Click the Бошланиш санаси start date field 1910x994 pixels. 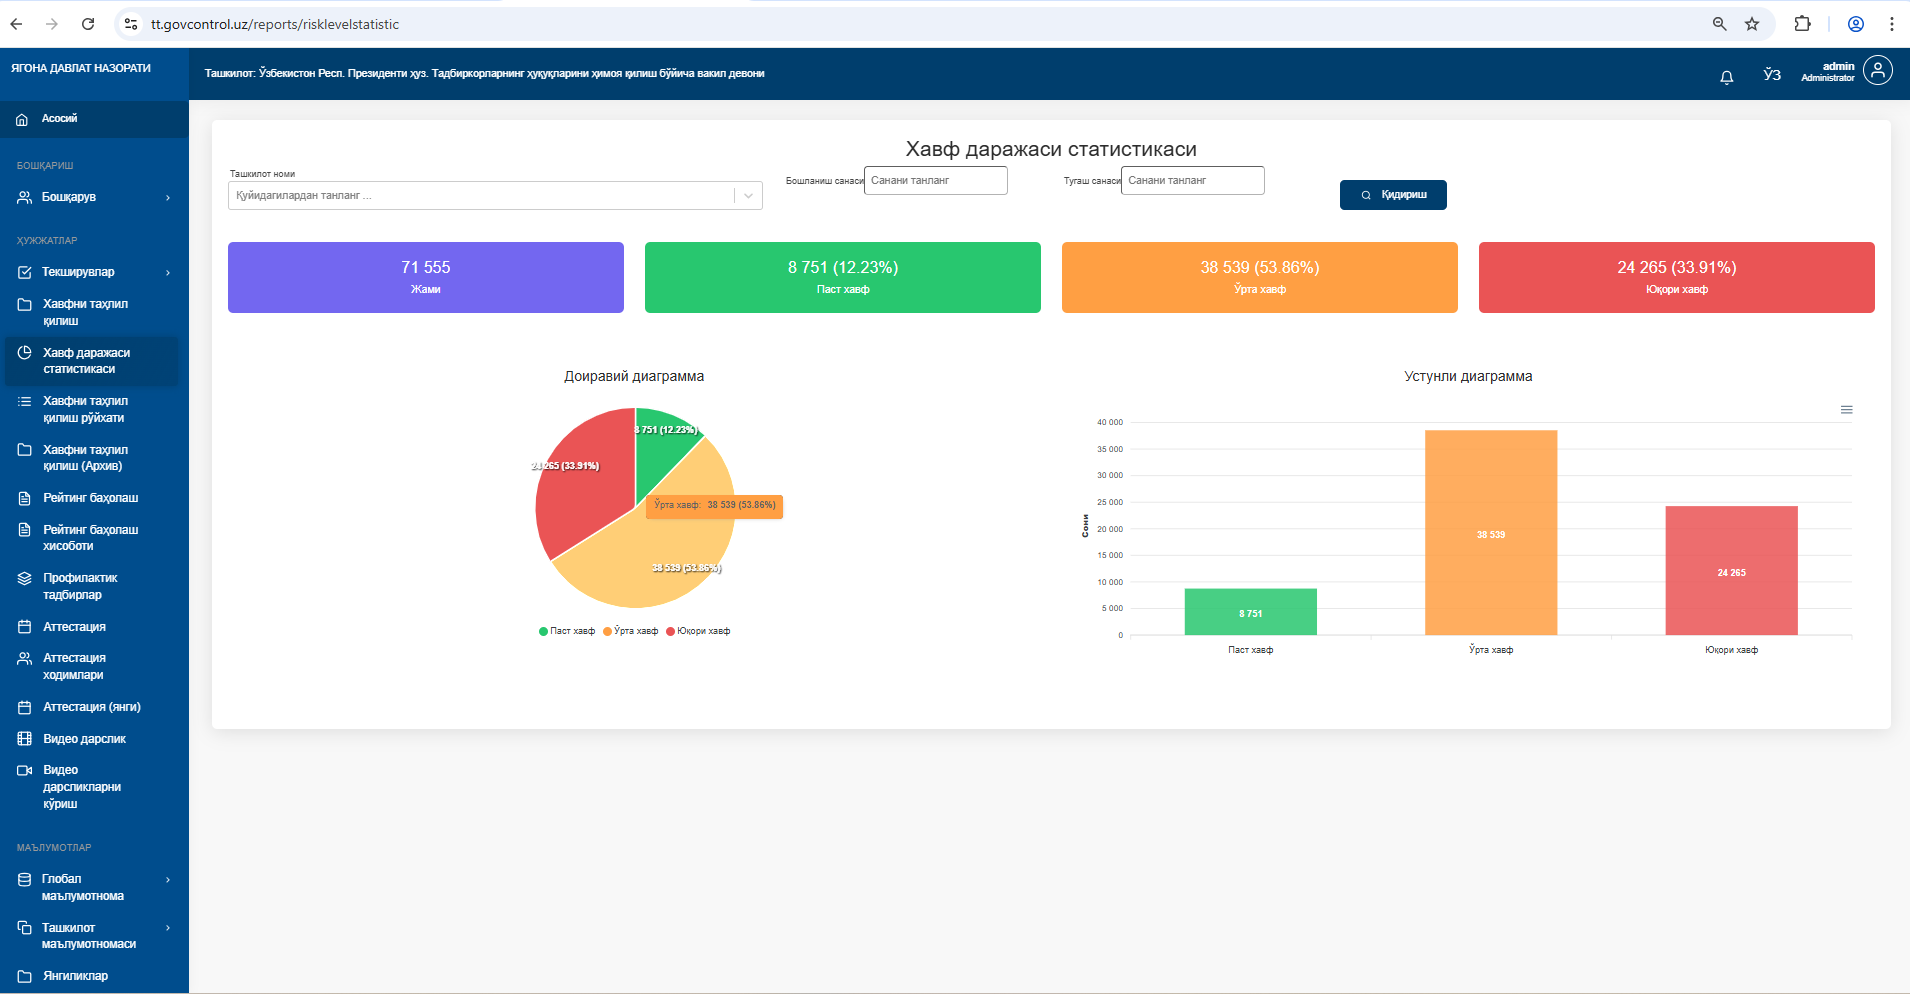click(935, 181)
